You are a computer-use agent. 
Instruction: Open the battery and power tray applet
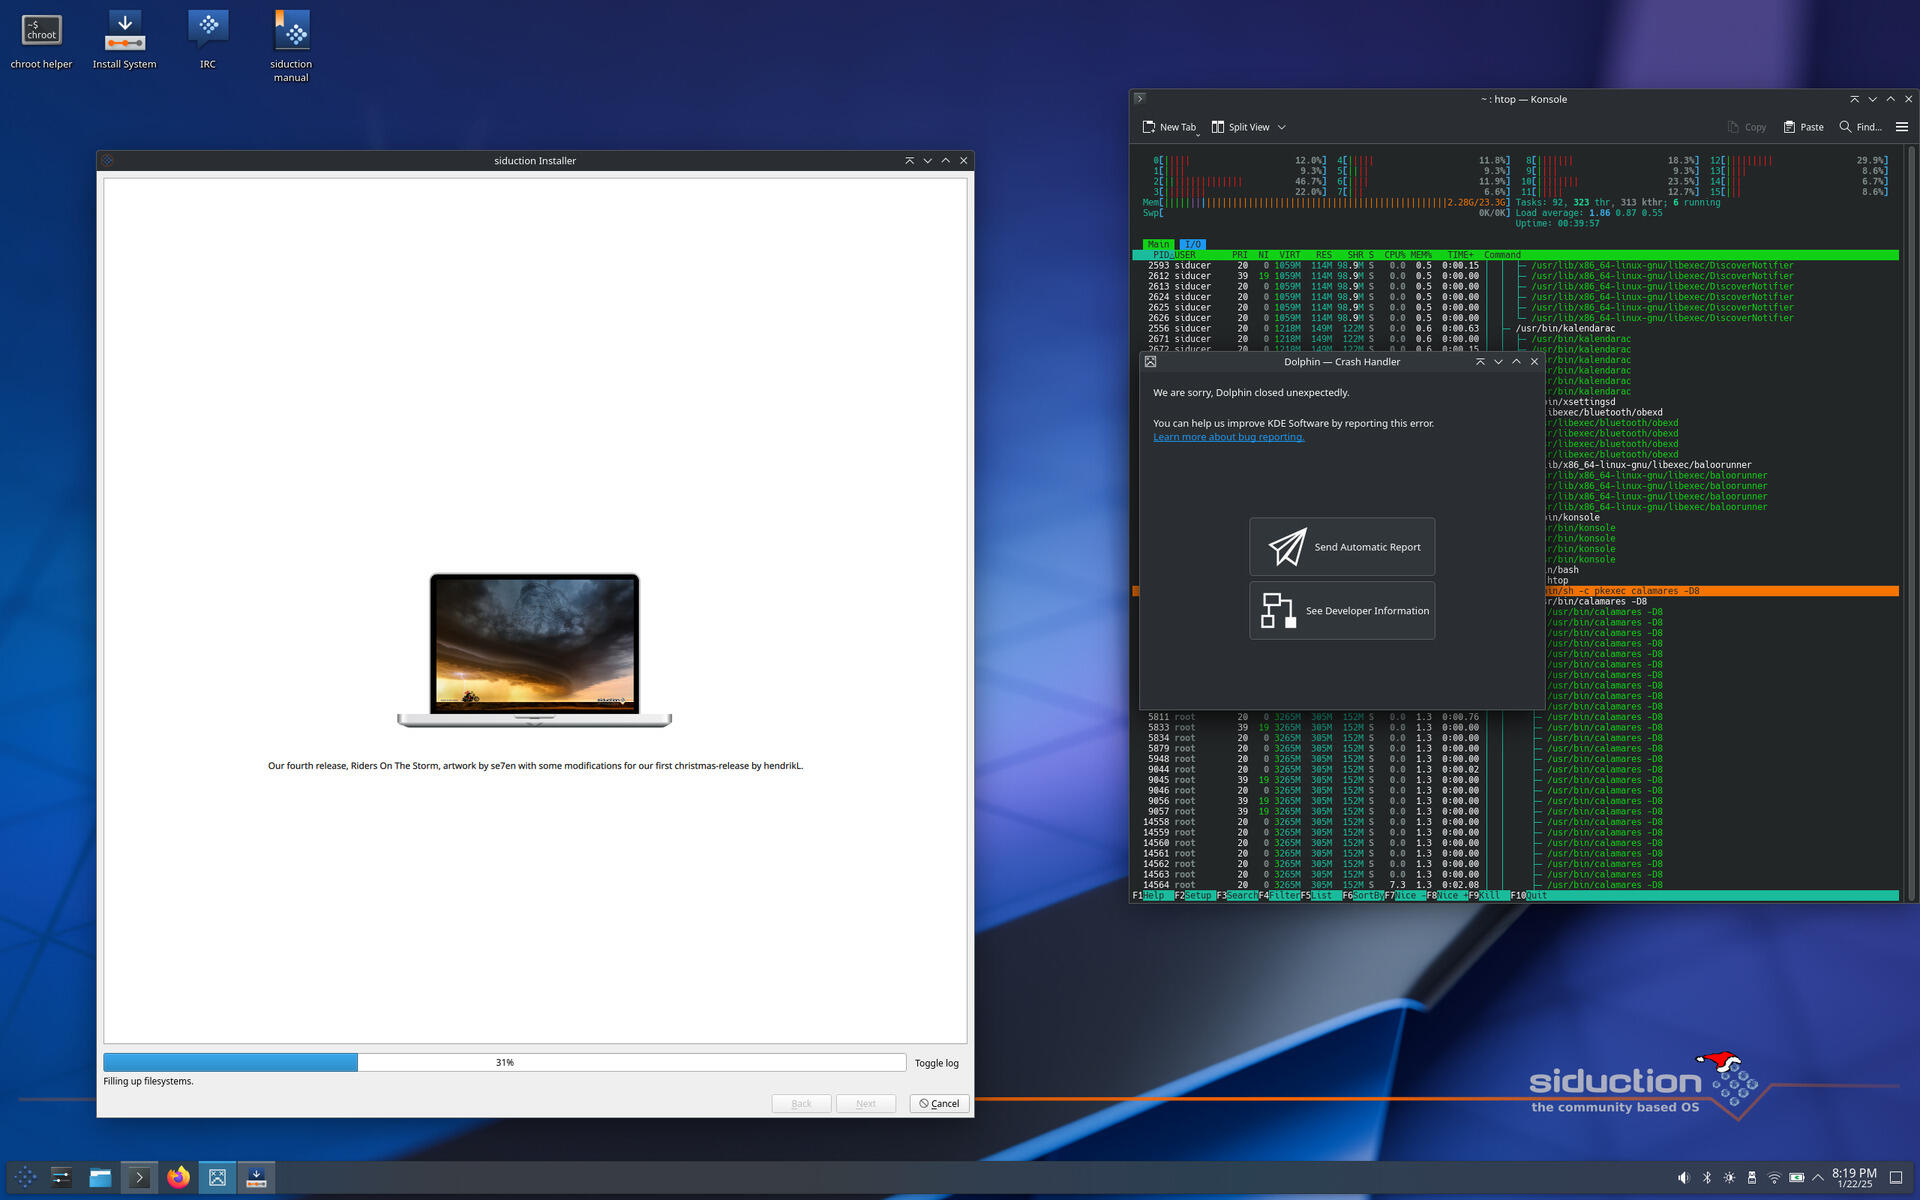(1796, 1177)
